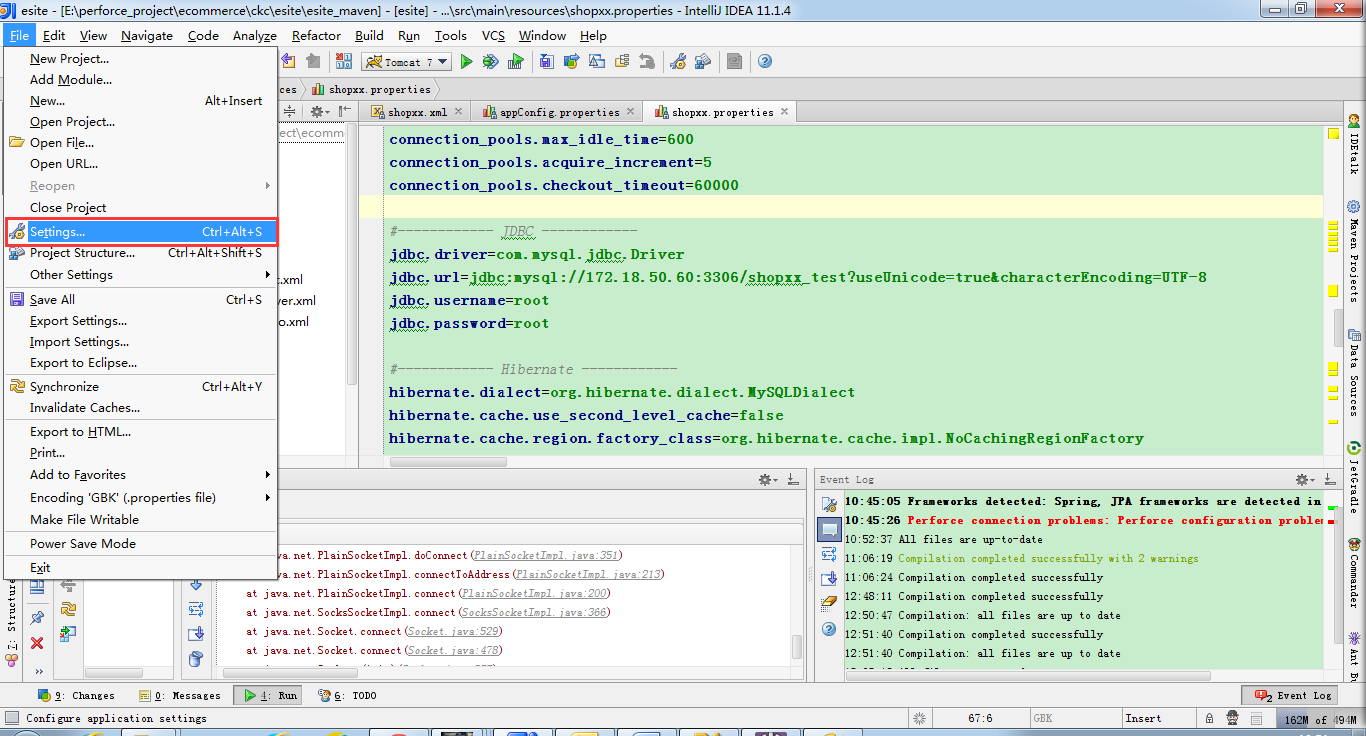Open the Messages tool window
Image resolution: width=1366 pixels, height=736 pixels.
point(180,695)
